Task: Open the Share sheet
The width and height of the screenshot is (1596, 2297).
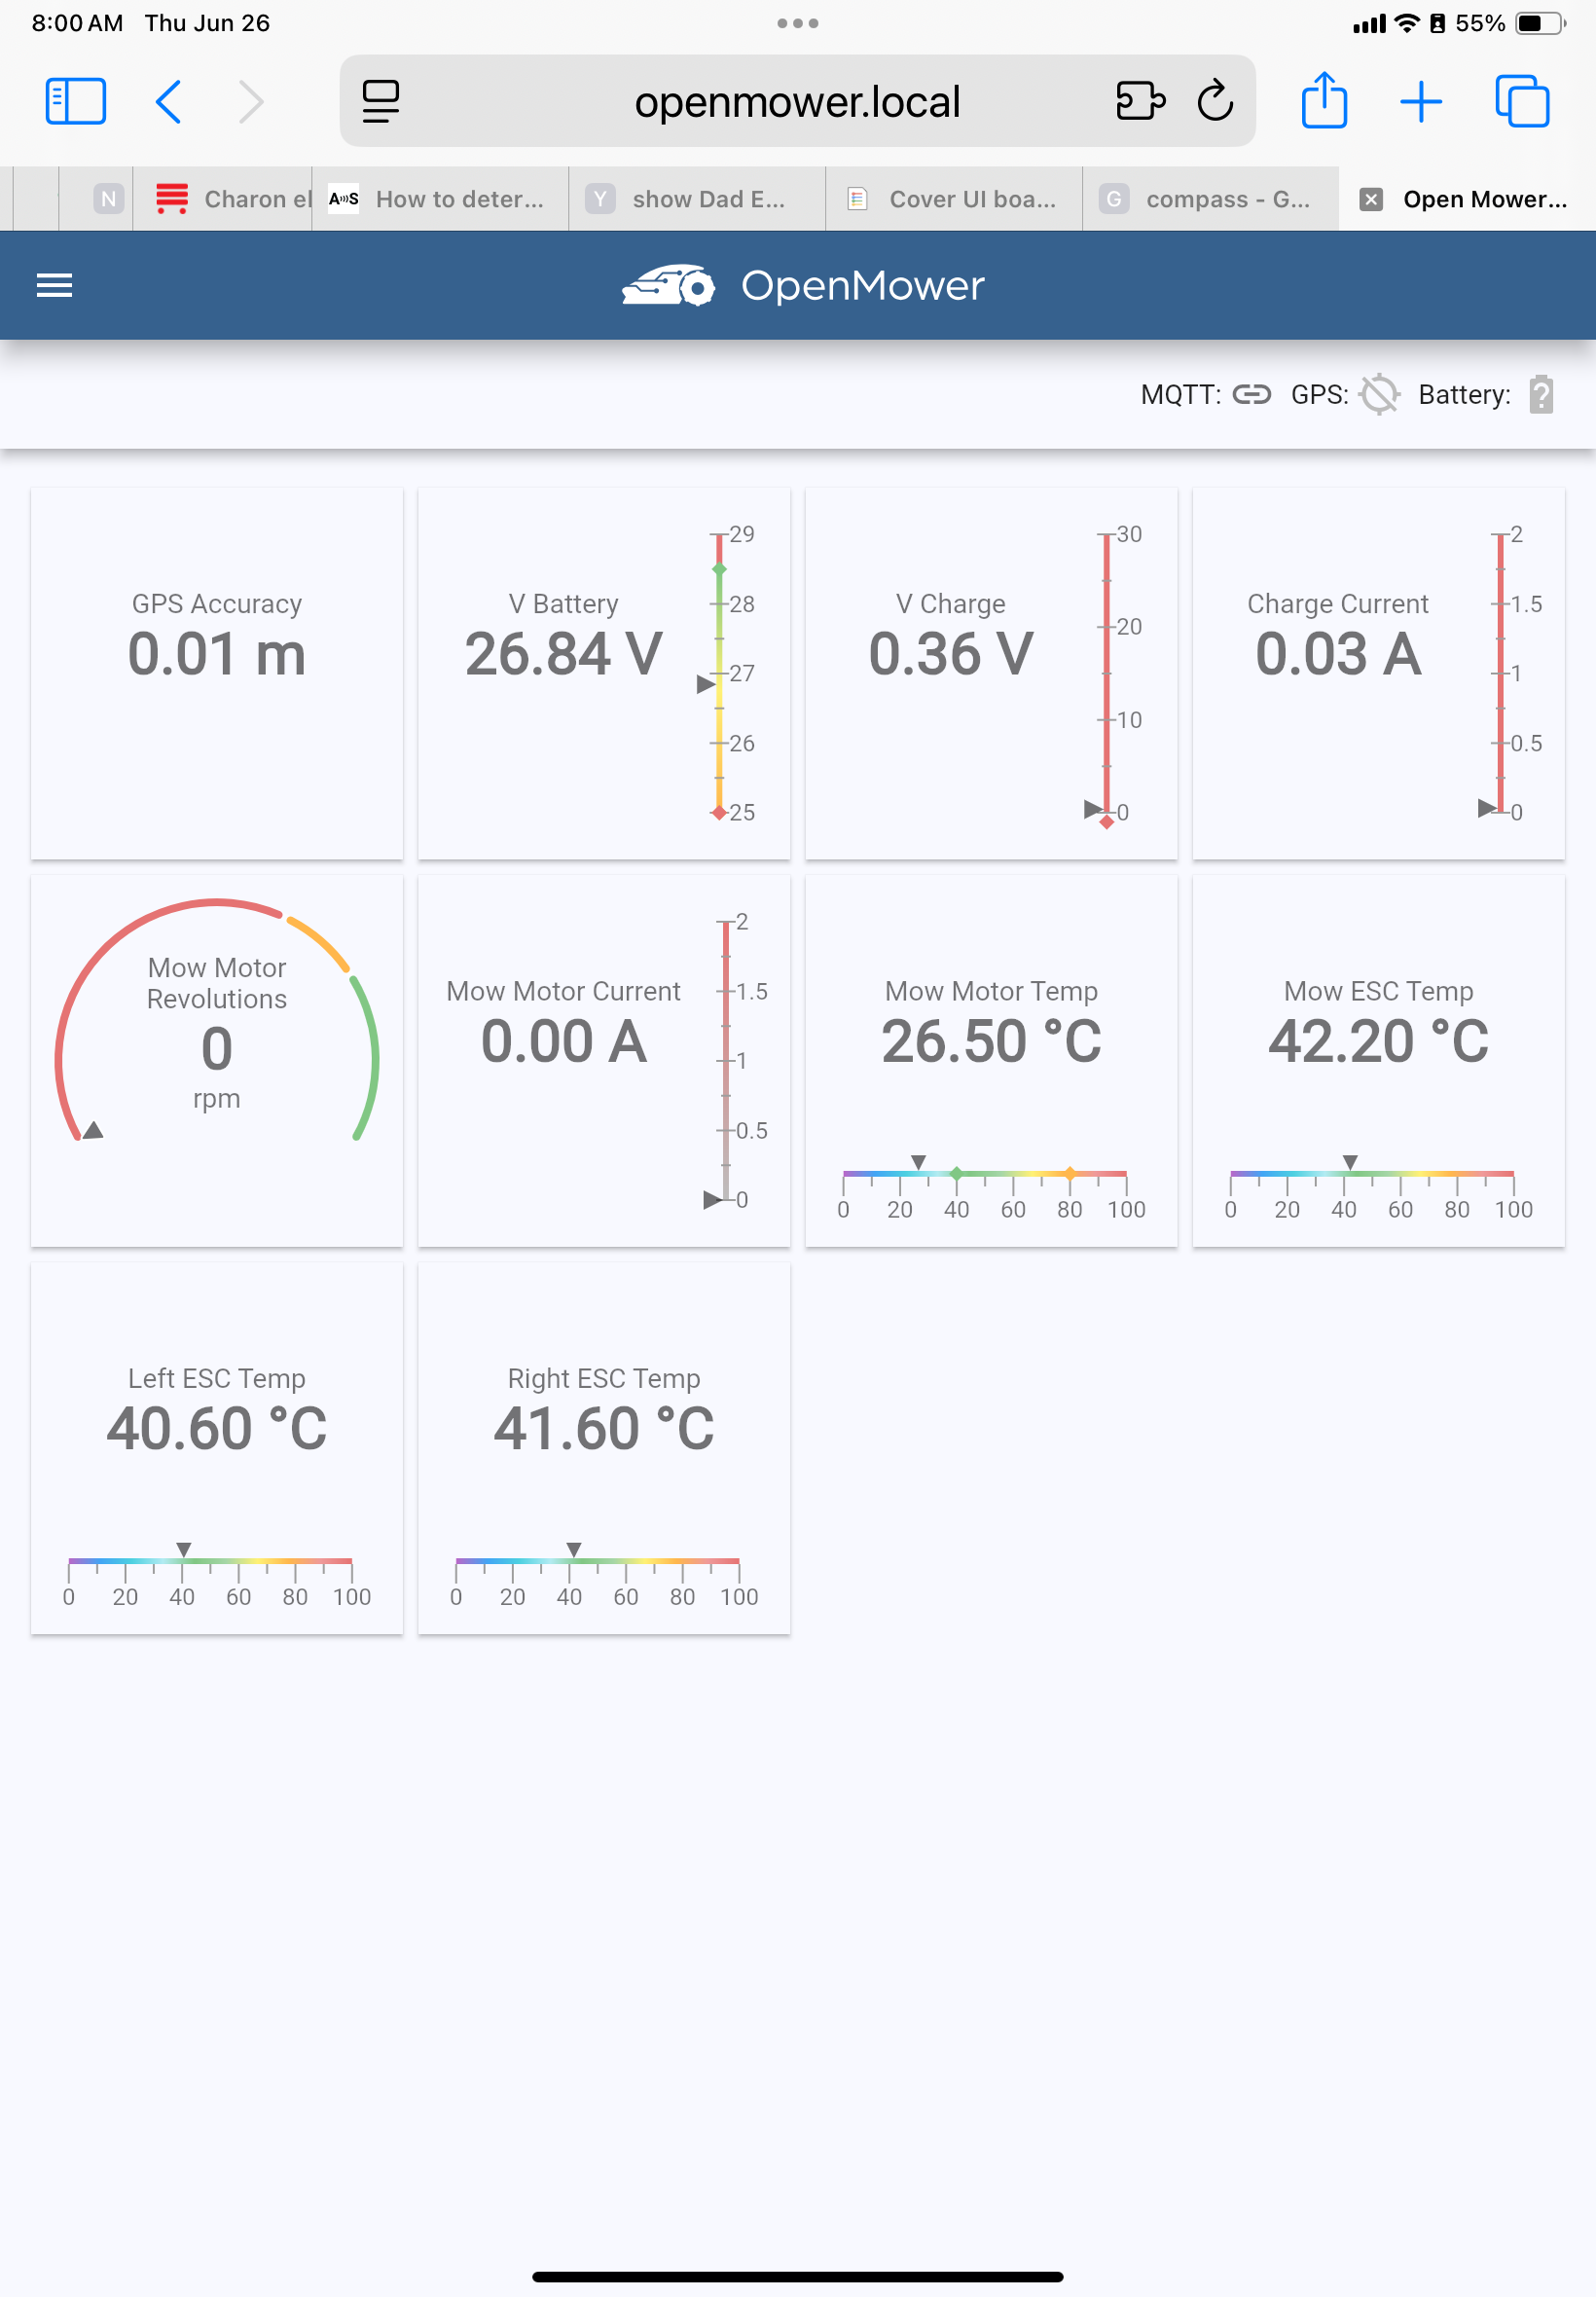Action: click(x=1324, y=100)
